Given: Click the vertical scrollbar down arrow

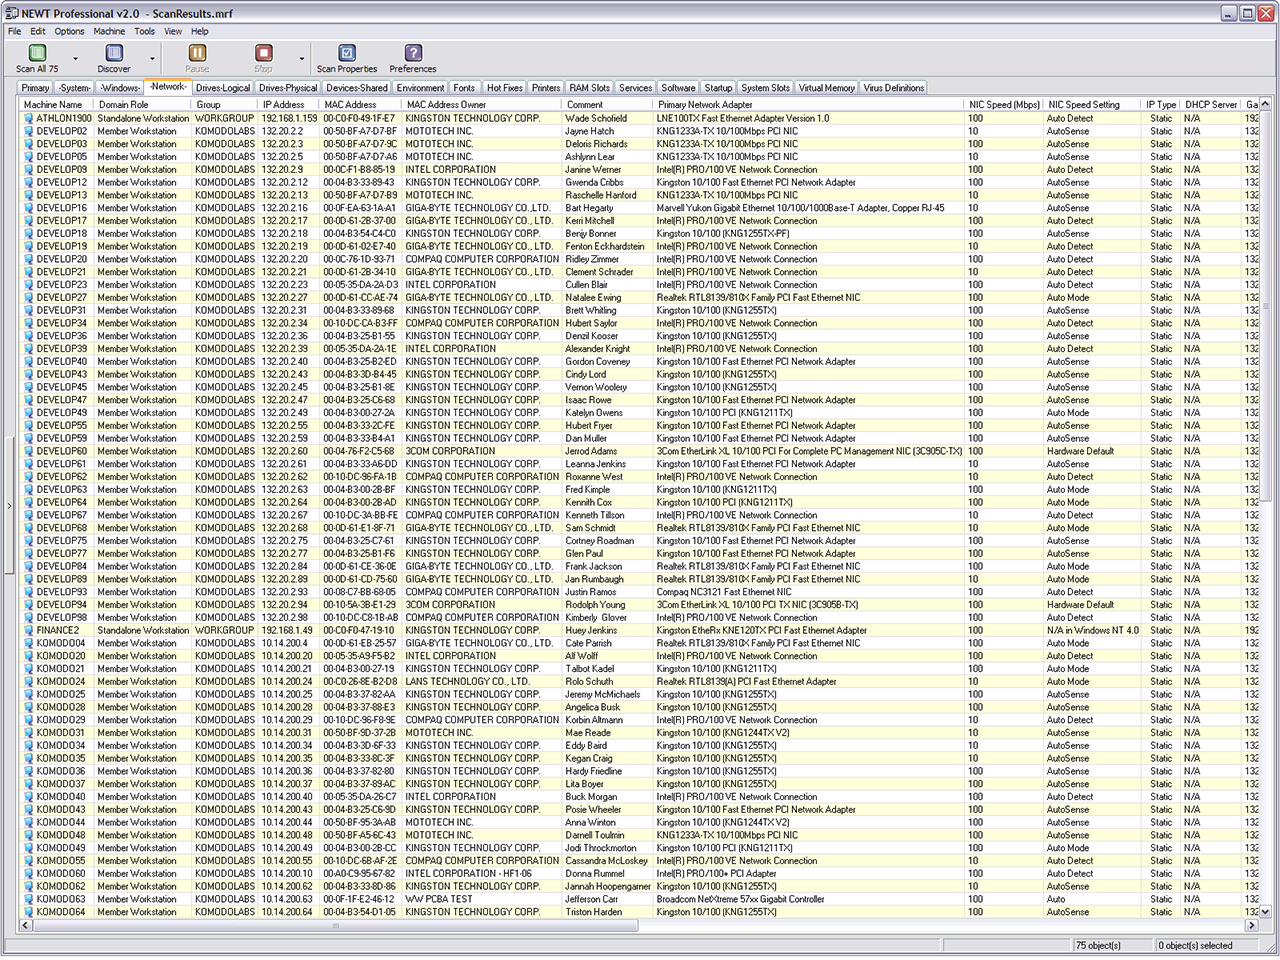Looking at the screenshot, I should pos(1265,912).
